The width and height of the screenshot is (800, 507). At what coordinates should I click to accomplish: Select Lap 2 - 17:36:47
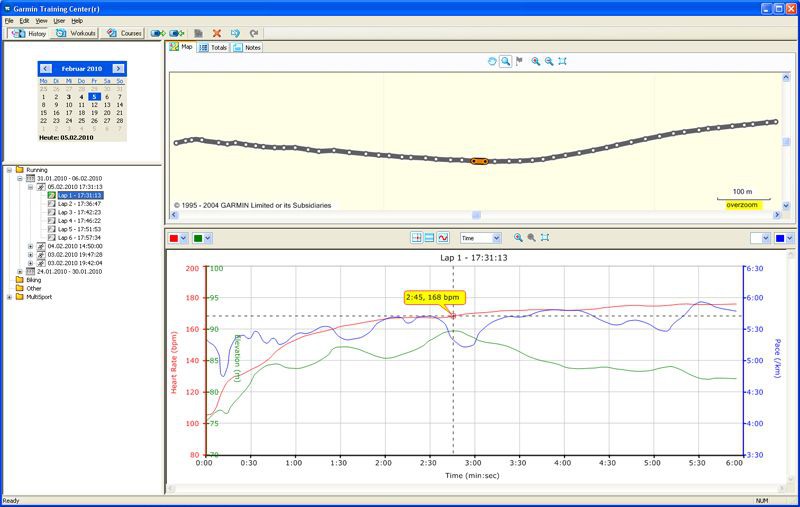[x=79, y=204]
